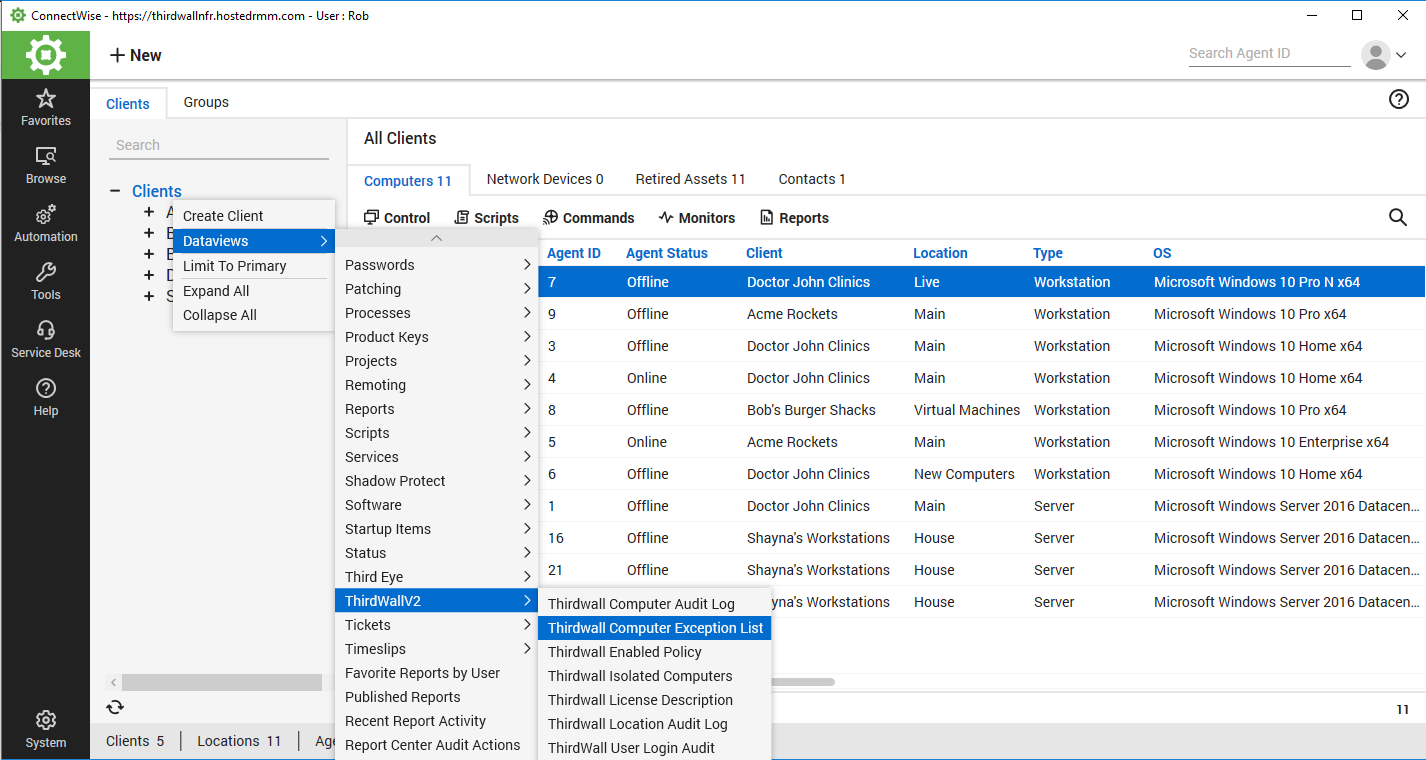This screenshot has width=1426, height=760.
Task: Switch to Network Devices tab
Action: click(545, 179)
